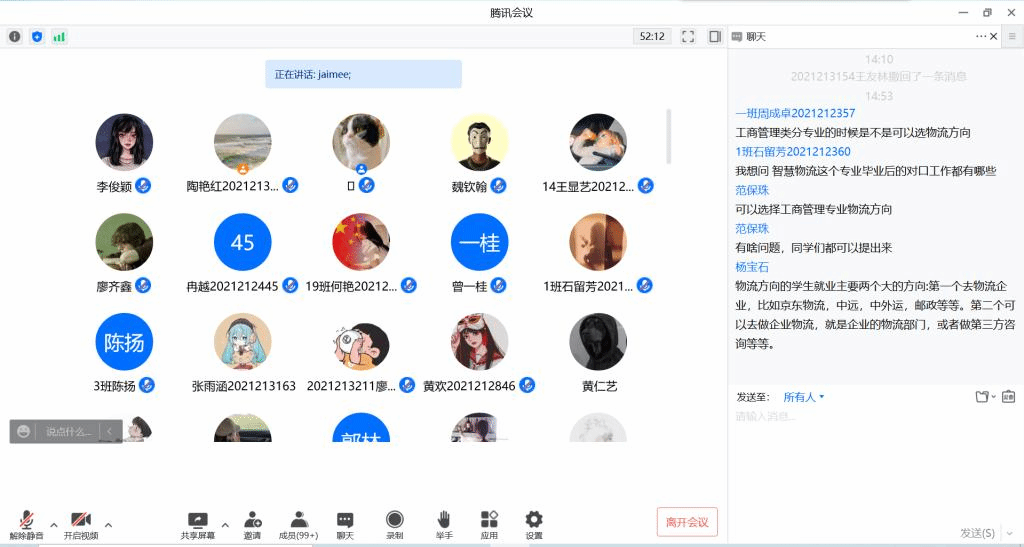The width and height of the screenshot is (1024, 547).
Task: Open the 设置 settings gear
Action: coord(534,520)
